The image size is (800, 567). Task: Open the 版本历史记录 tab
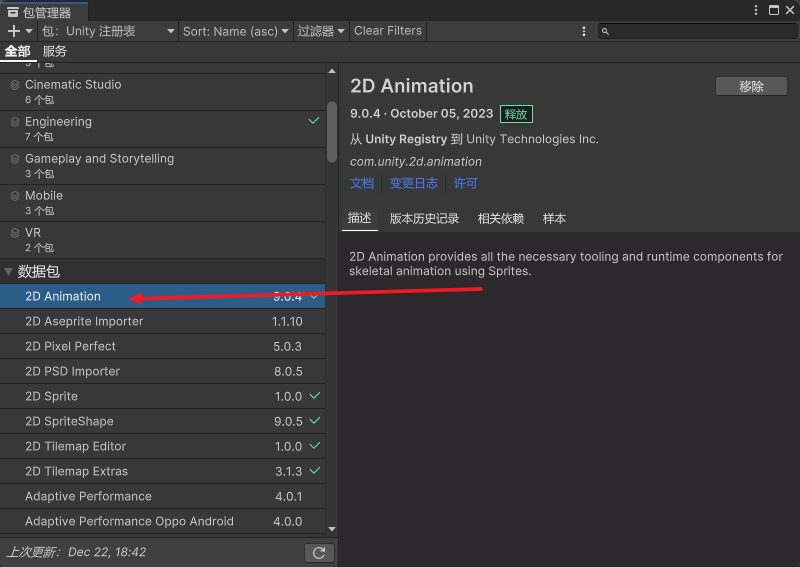click(x=424, y=218)
